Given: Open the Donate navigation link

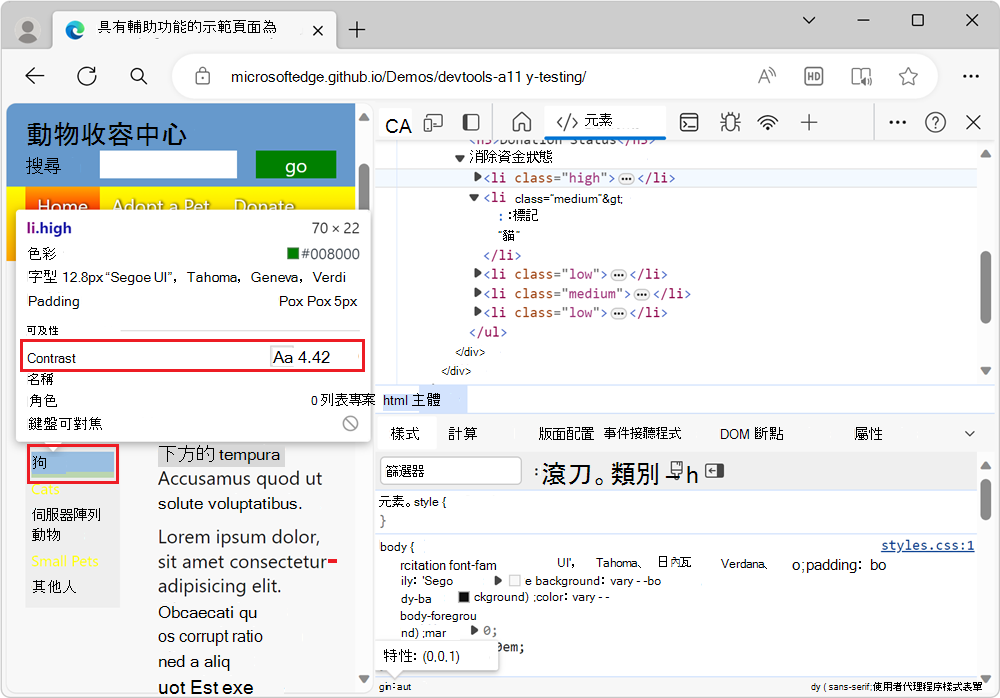Looking at the screenshot, I should tap(264, 205).
